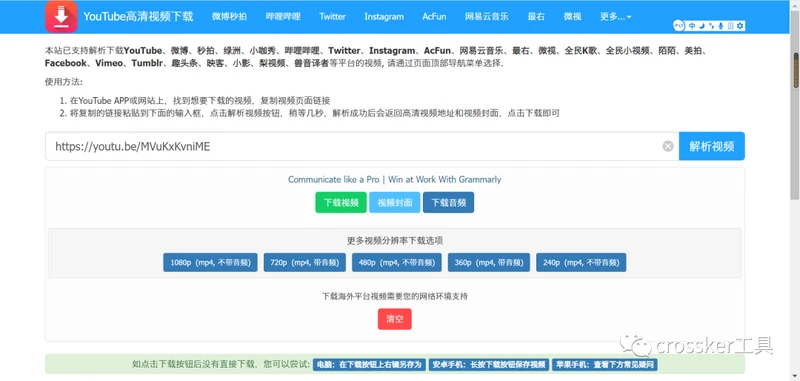Viewport: 800px width, 381px height.
Task: Click the 解析视频 parse button
Action: 712,146
